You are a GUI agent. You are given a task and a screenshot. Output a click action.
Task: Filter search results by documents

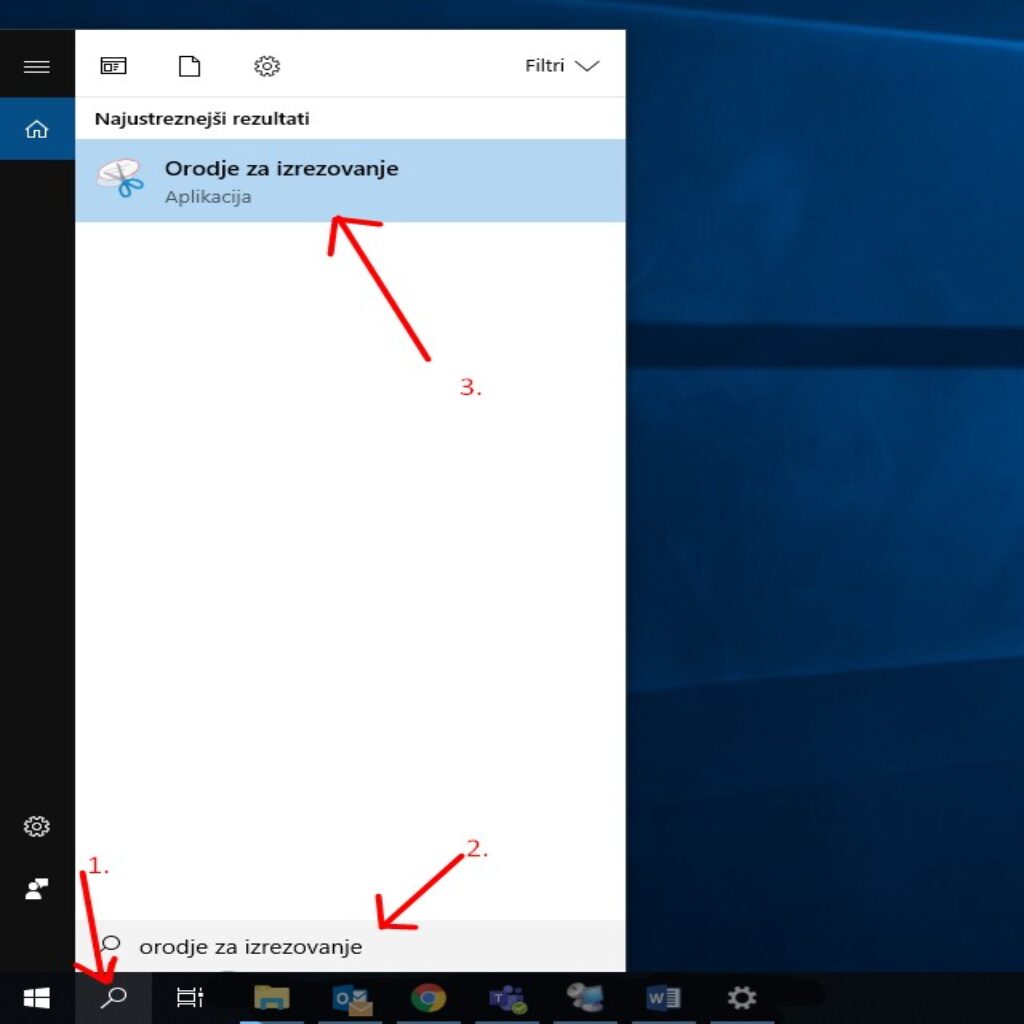coord(189,67)
